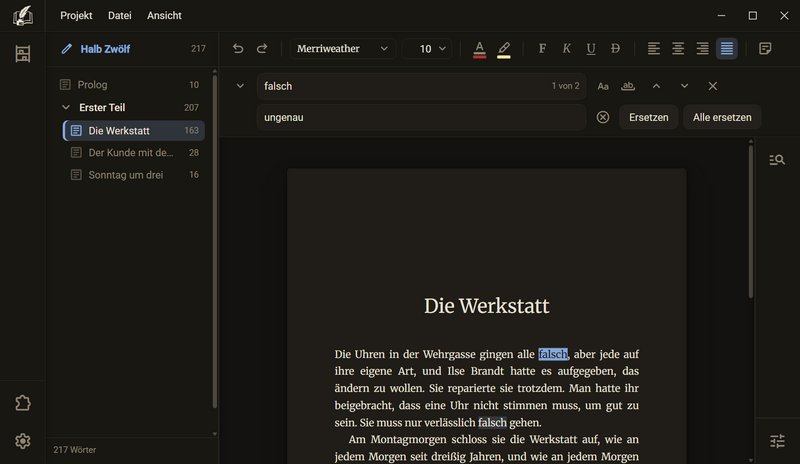Click the Alle ersetzen button
Viewport: 800px width, 464px height.
coord(722,117)
